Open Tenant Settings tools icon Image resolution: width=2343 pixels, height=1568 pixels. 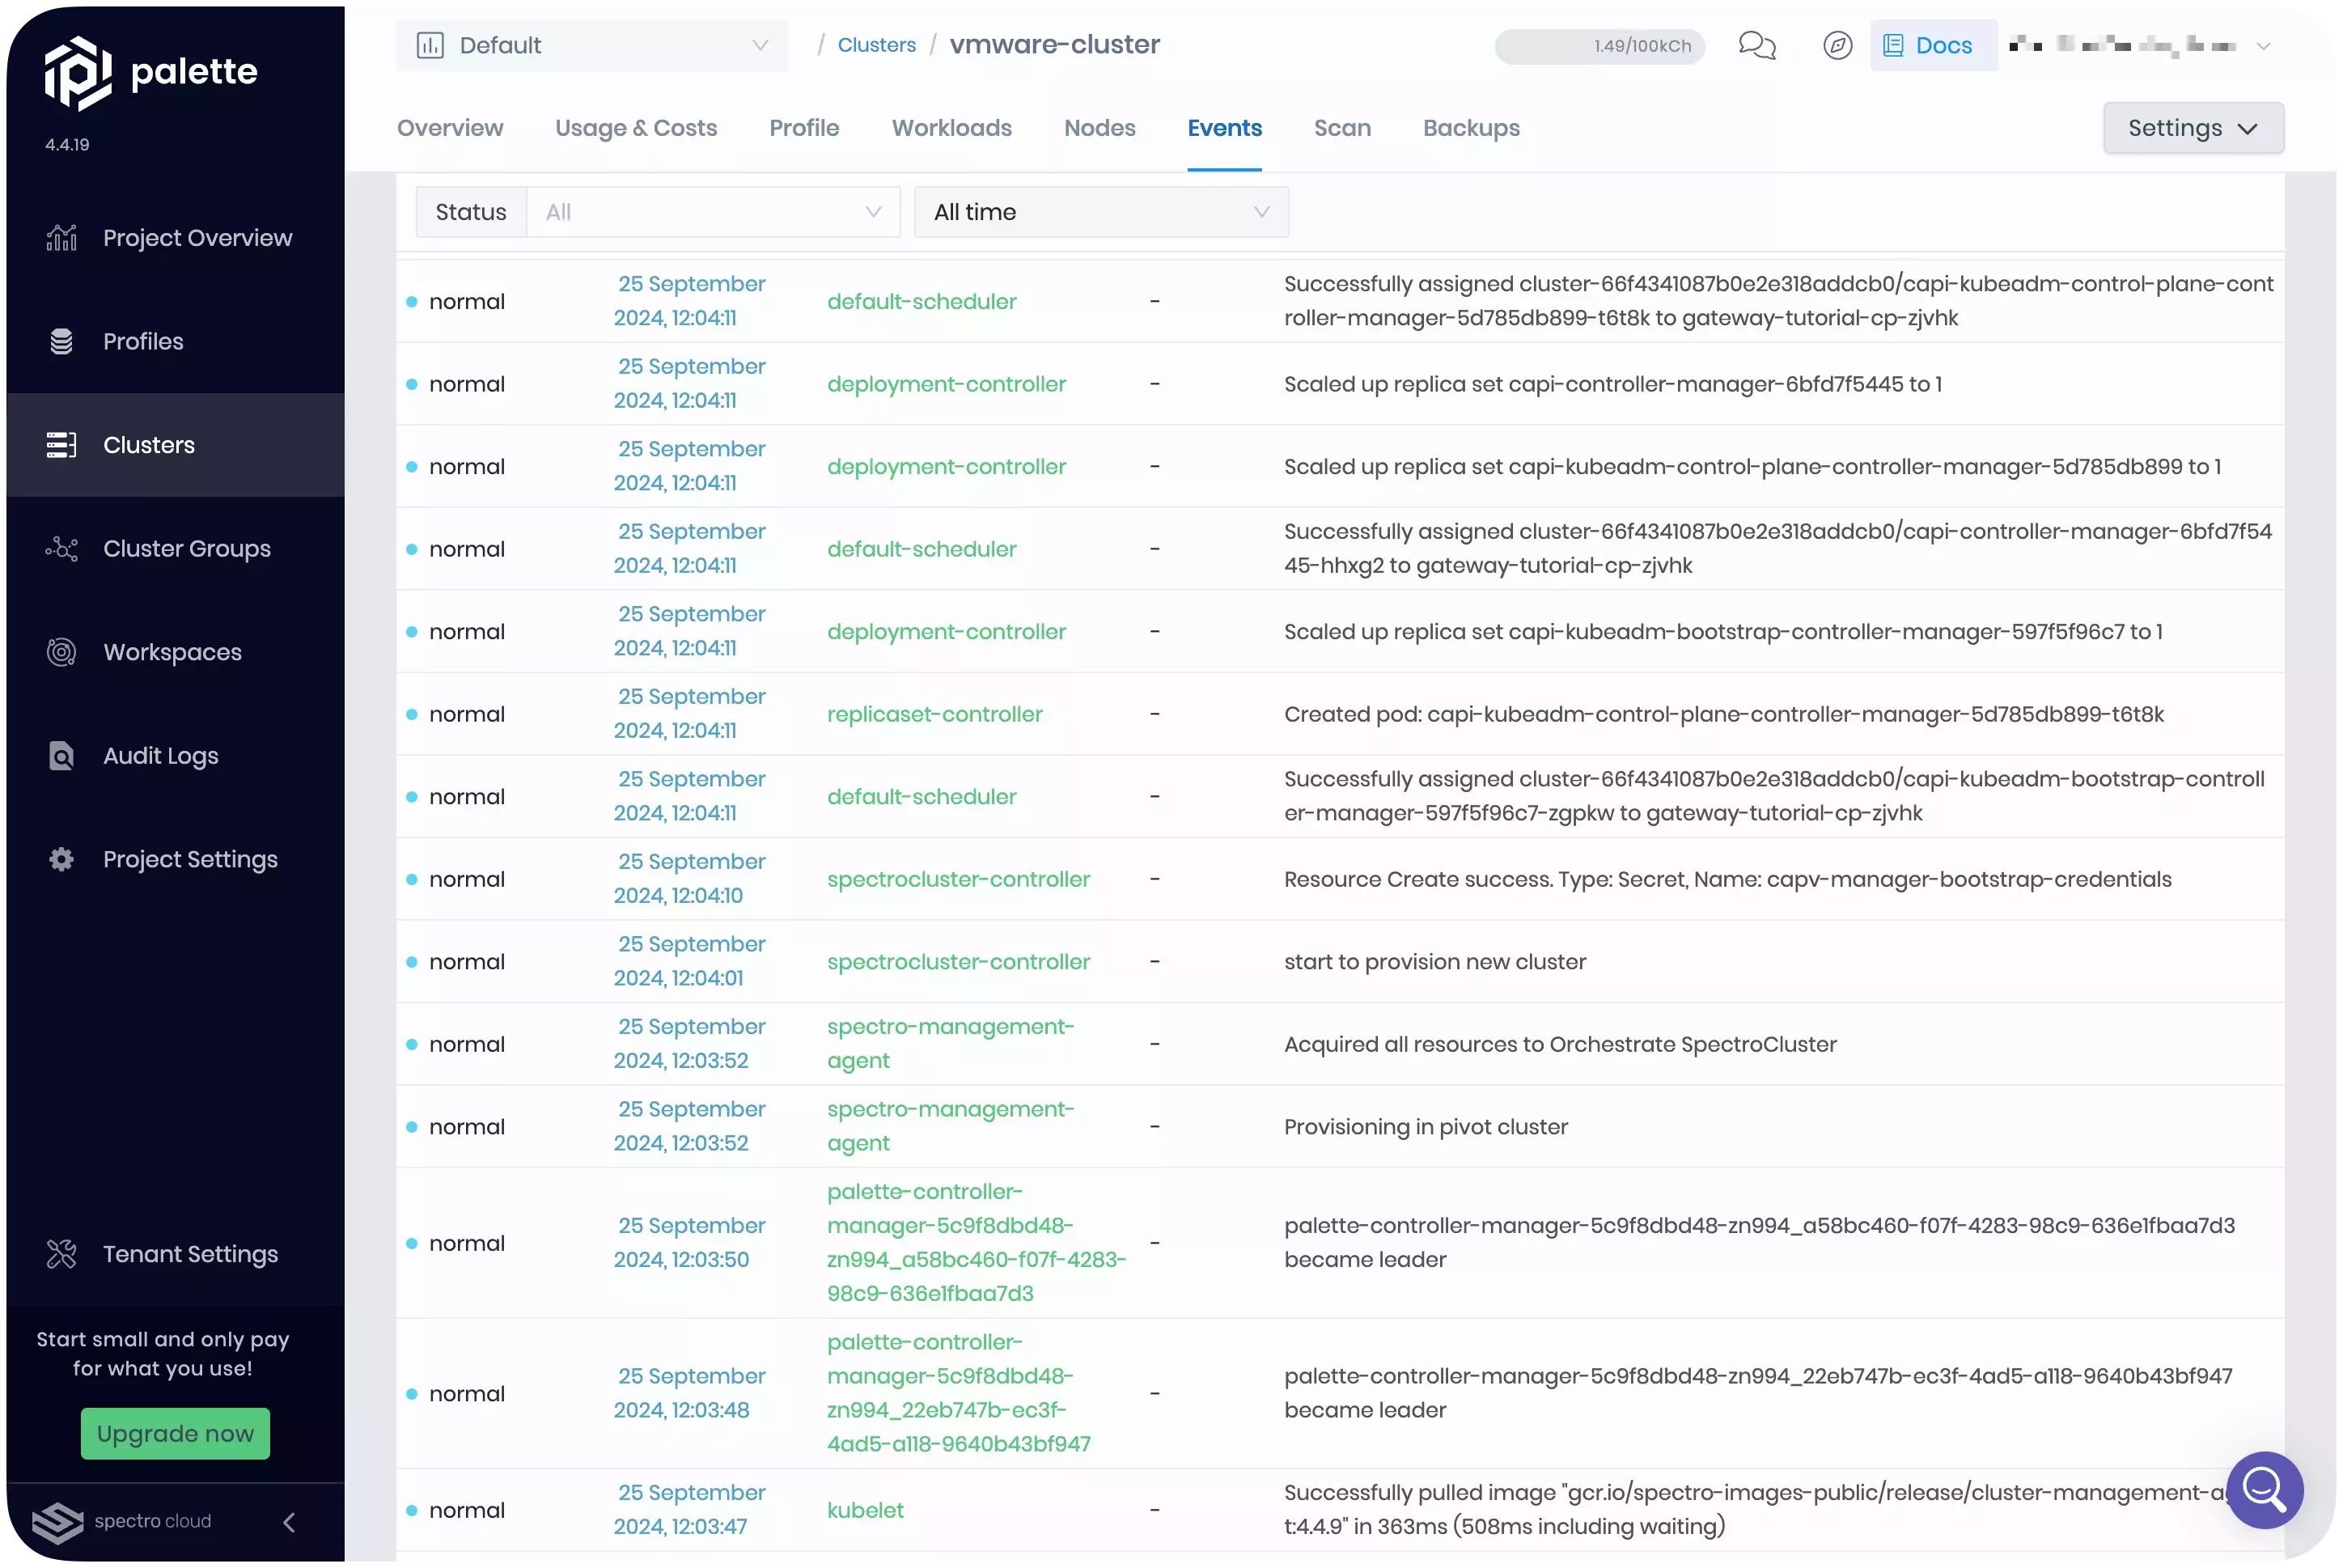click(x=62, y=1254)
